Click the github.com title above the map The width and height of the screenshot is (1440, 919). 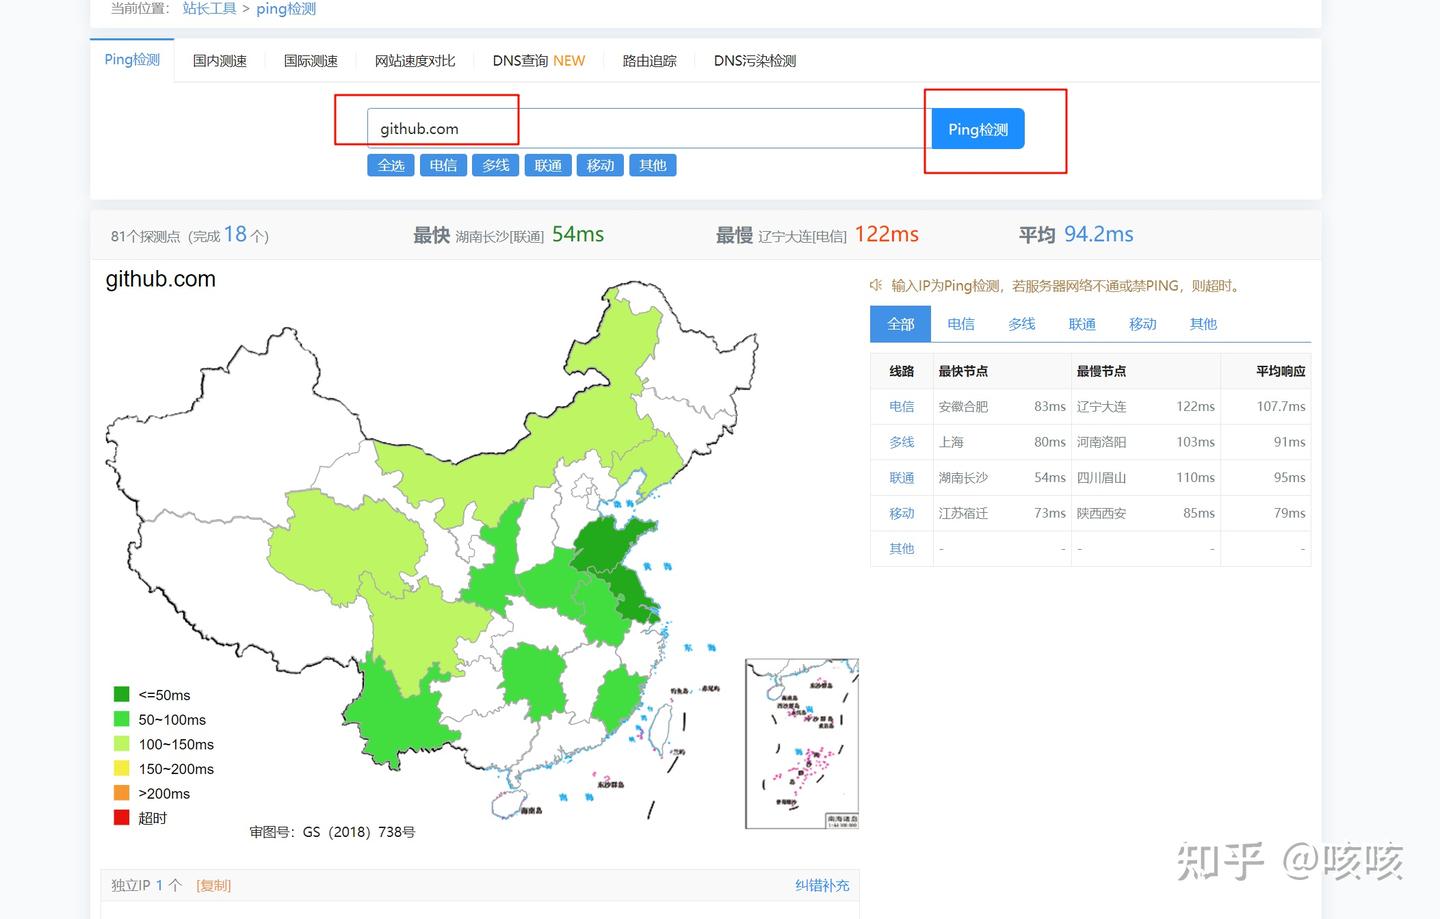(x=161, y=279)
